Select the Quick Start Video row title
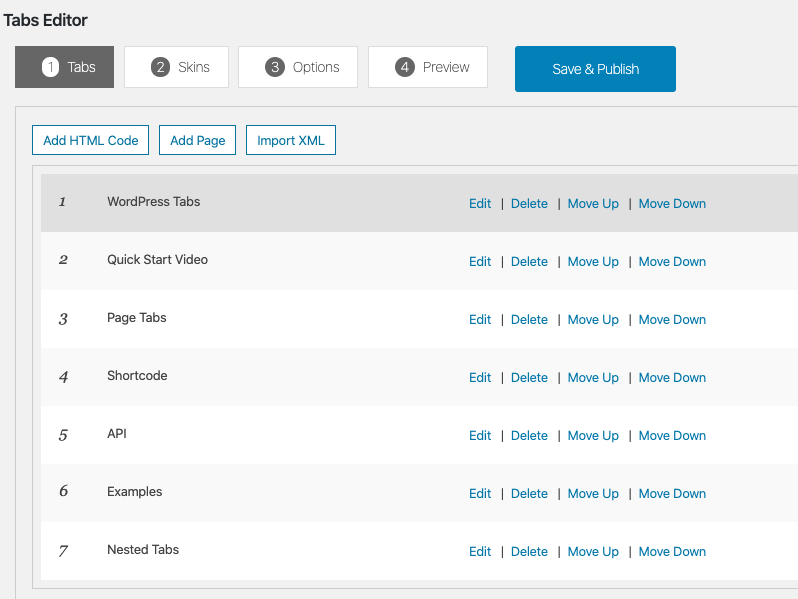 157,259
